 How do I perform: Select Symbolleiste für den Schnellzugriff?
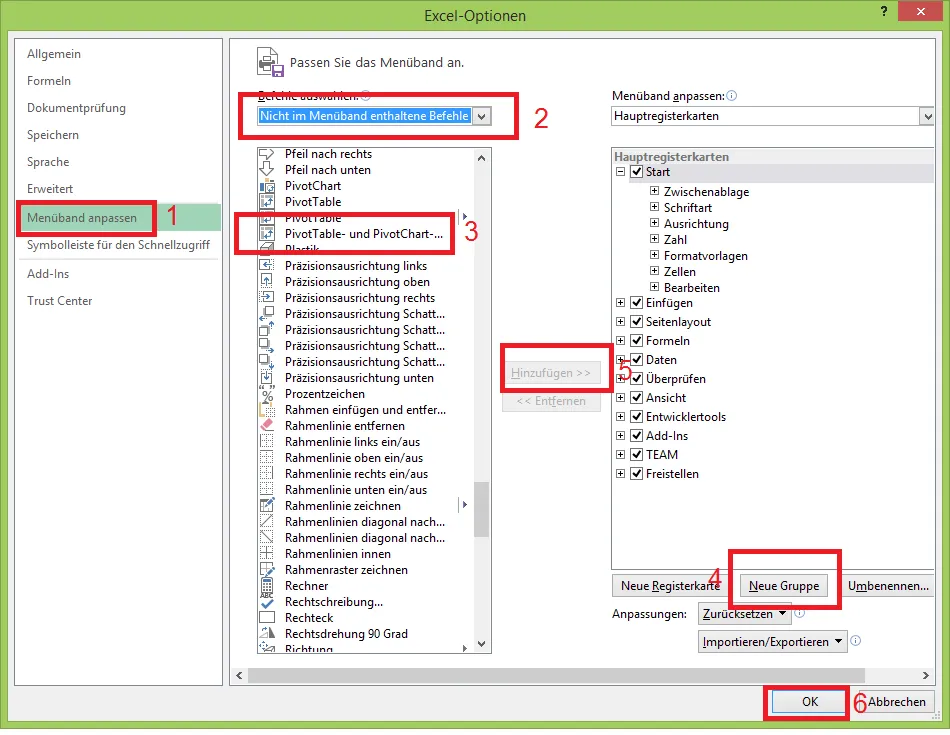(118, 245)
